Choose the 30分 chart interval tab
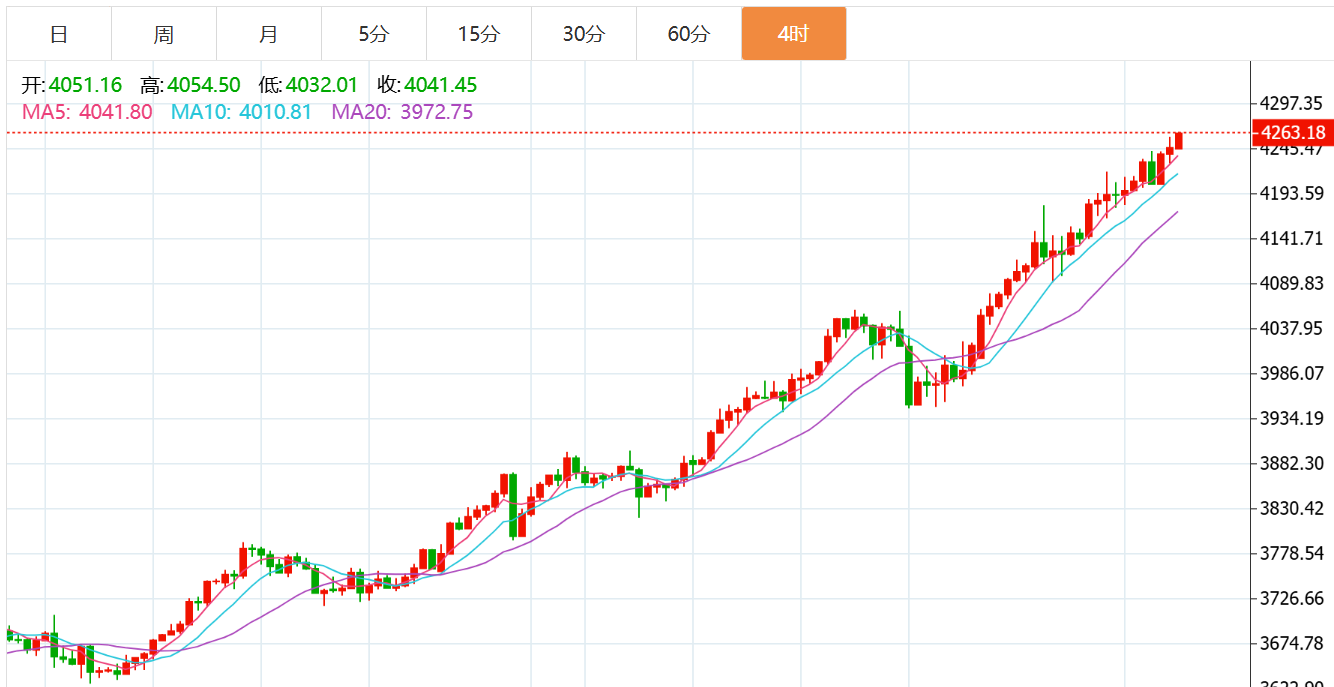The height and width of the screenshot is (687, 1334). click(x=583, y=34)
